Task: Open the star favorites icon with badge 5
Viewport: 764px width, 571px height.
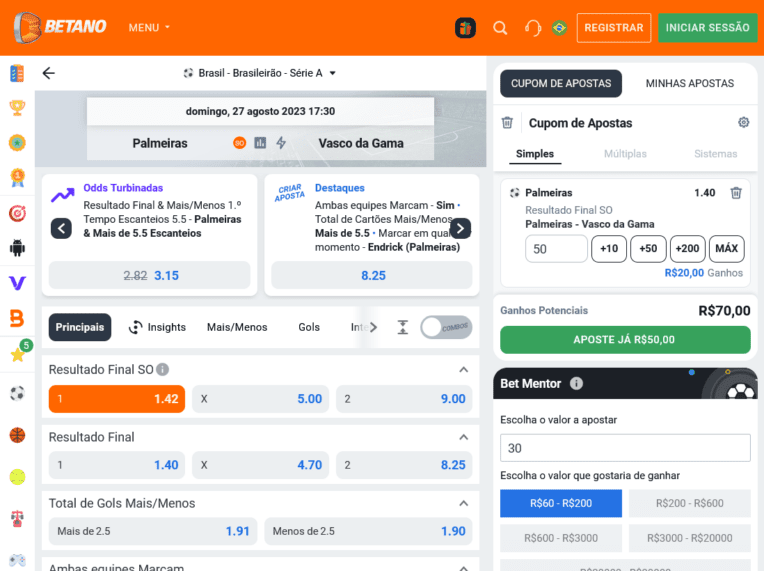Action: [x=18, y=353]
